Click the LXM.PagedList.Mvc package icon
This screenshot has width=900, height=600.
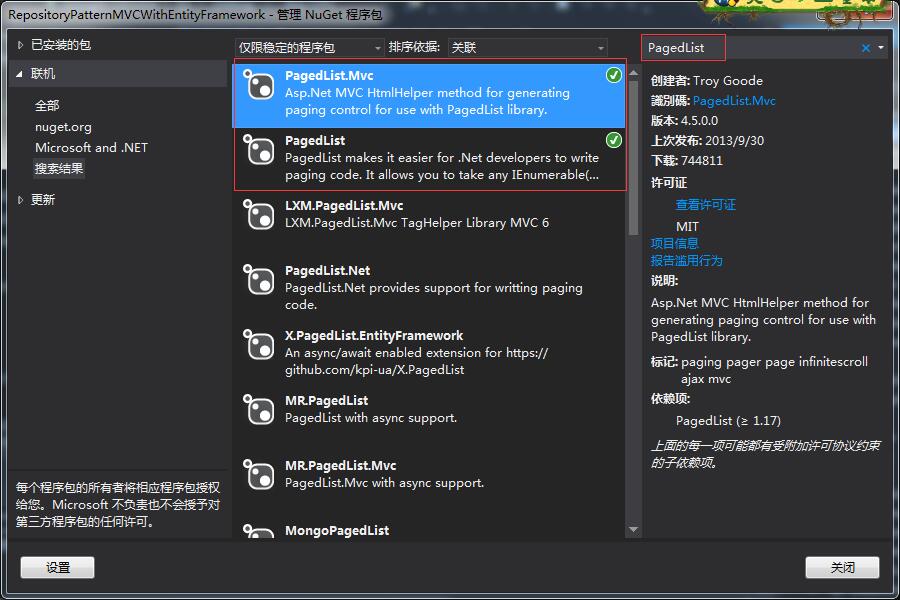(x=259, y=215)
